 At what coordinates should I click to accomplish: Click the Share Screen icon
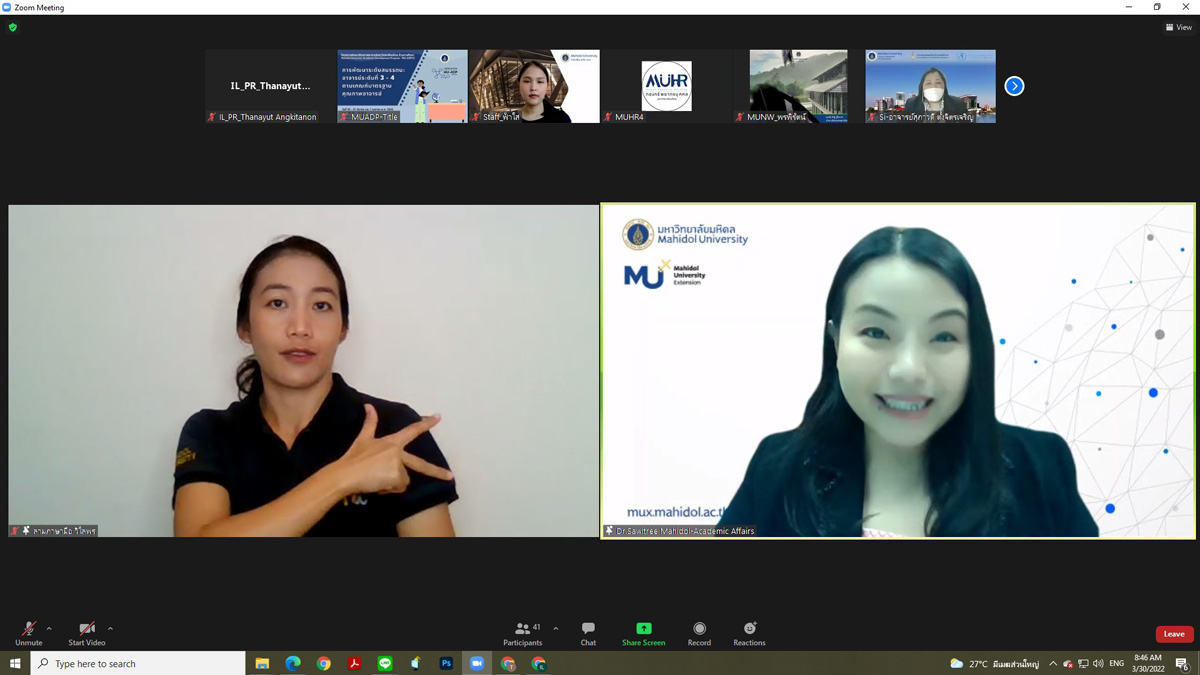click(x=643, y=633)
